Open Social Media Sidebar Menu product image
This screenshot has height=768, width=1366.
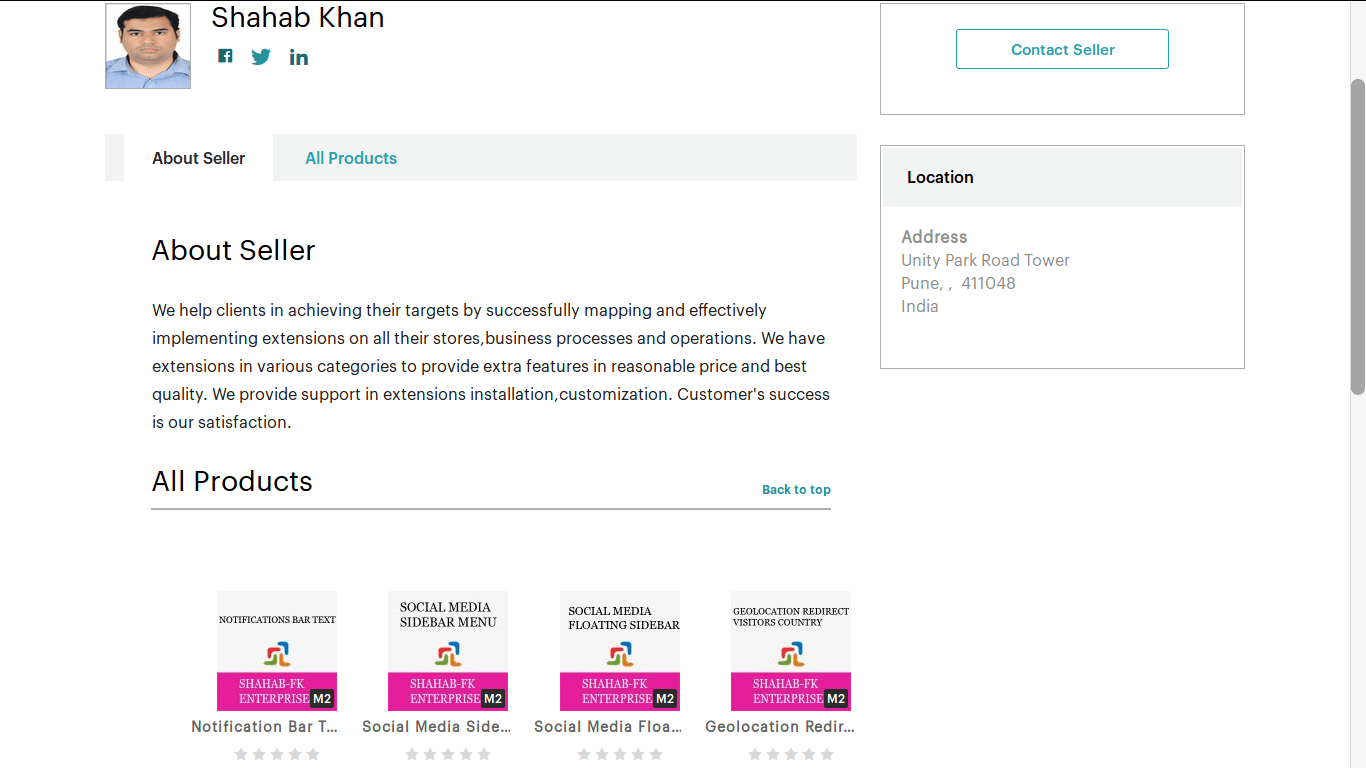(448, 650)
